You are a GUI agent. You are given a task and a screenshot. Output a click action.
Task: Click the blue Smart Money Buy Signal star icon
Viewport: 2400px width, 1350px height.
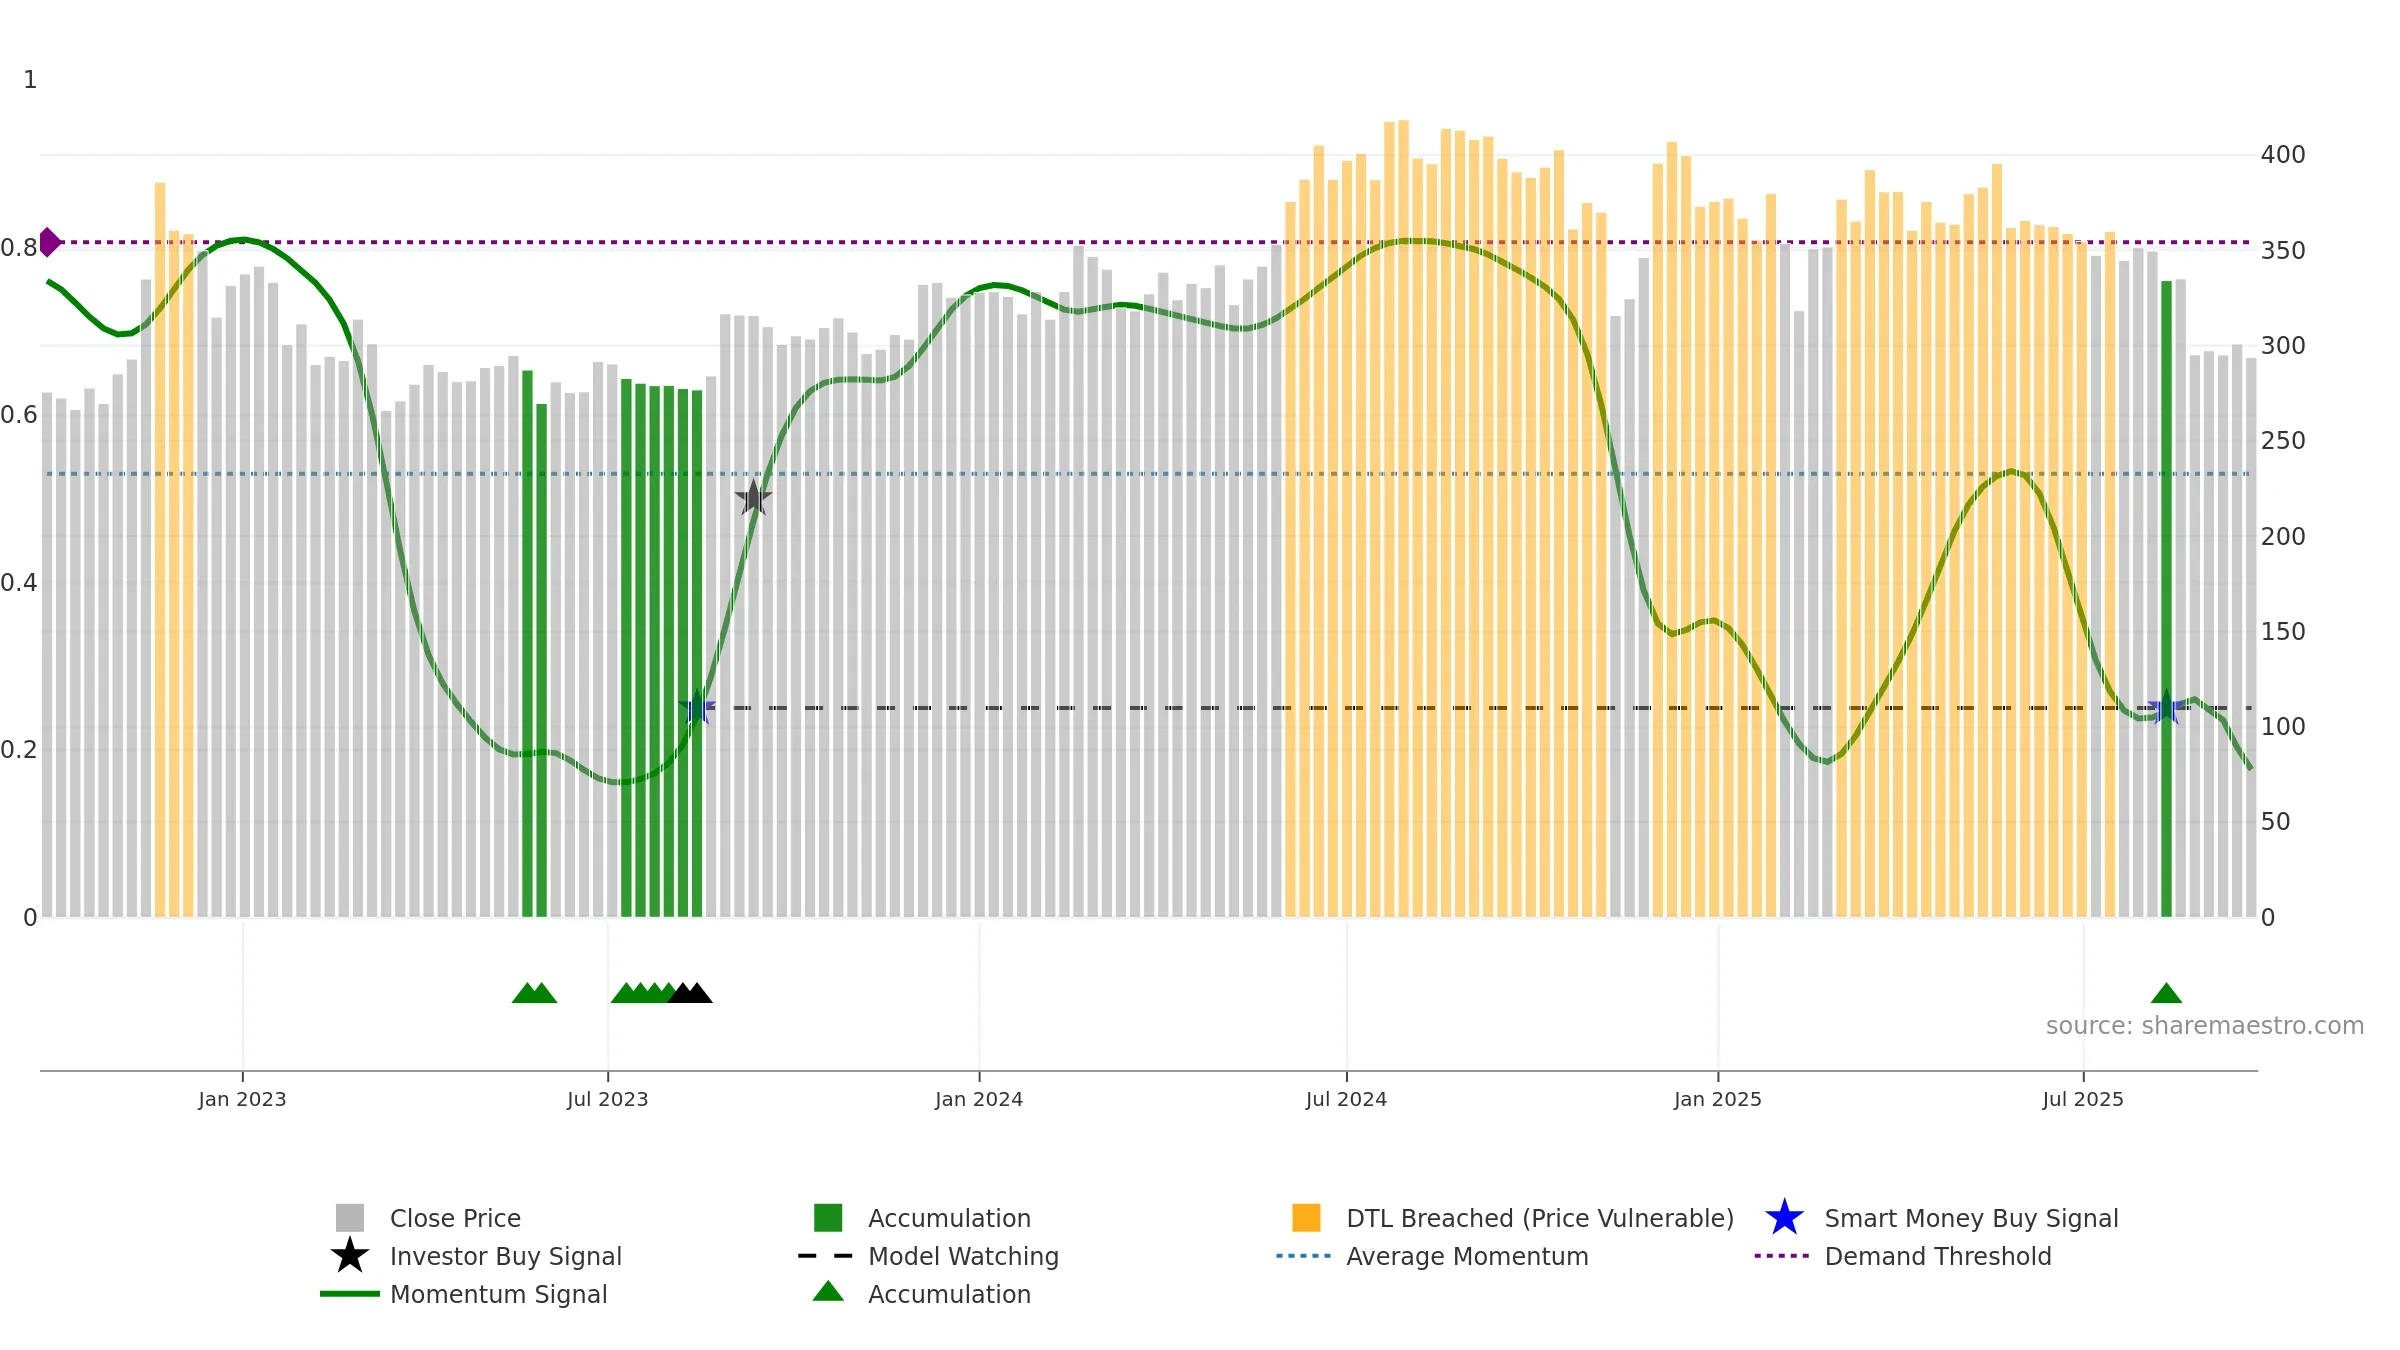click(x=1784, y=1218)
